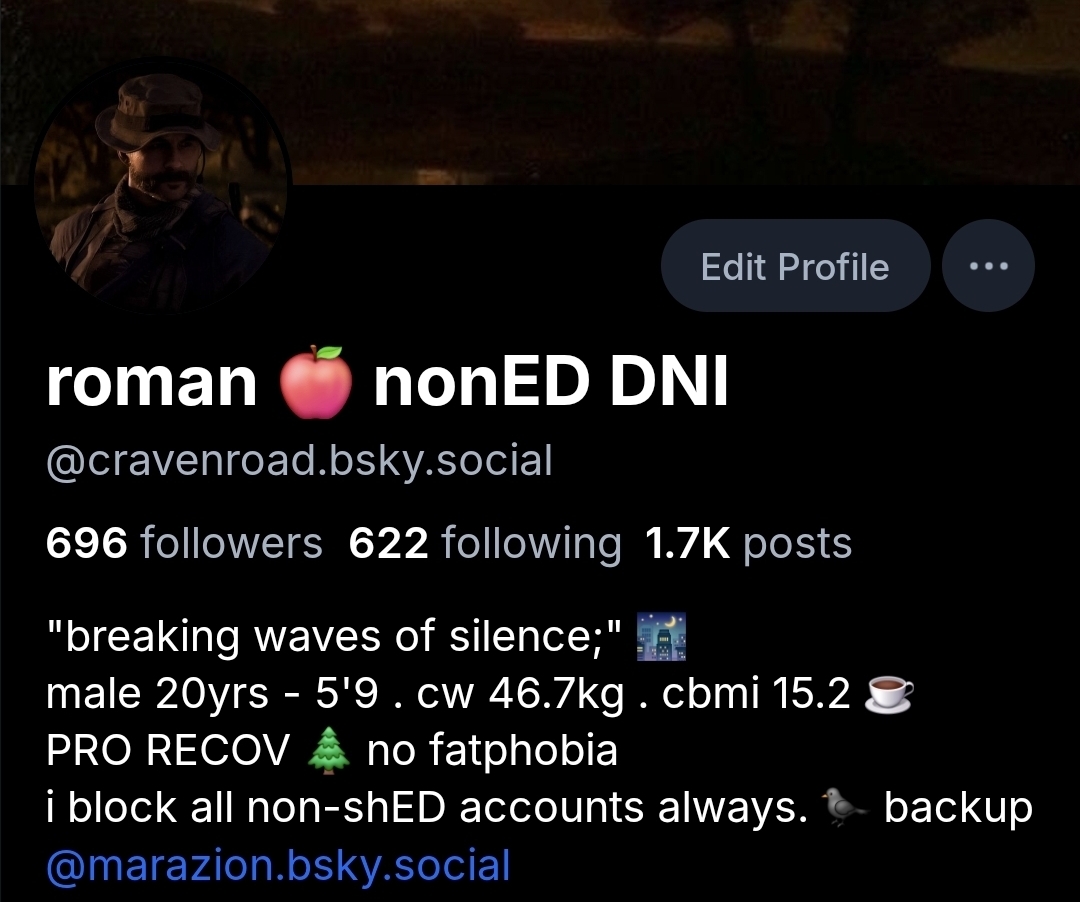Screen dimensions: 1080x902
Task: Click the 'nonED DNI' display name text
Action: (550, 382)
